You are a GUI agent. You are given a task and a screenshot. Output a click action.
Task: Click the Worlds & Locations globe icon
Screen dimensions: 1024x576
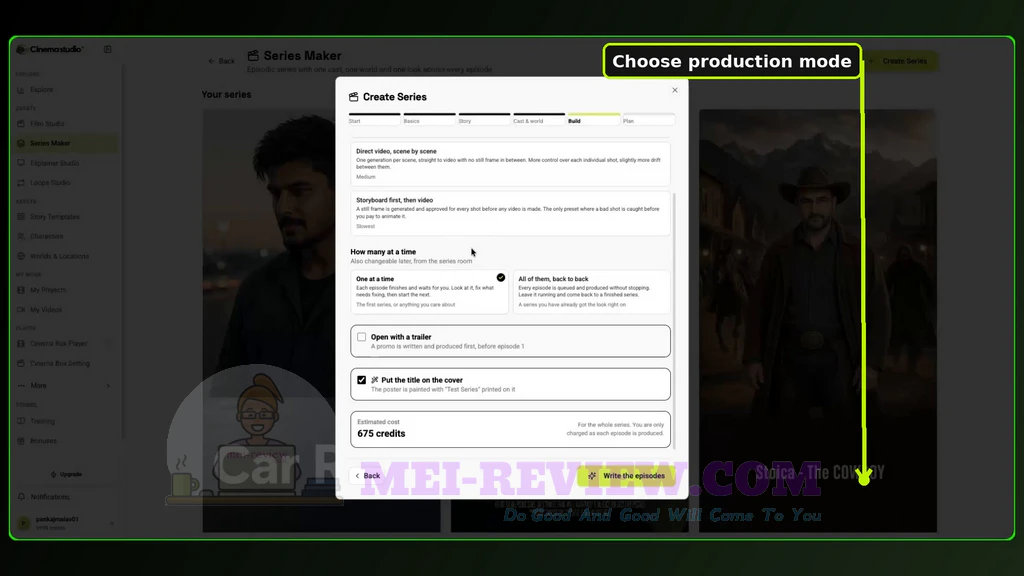click(x=21, y=256)
